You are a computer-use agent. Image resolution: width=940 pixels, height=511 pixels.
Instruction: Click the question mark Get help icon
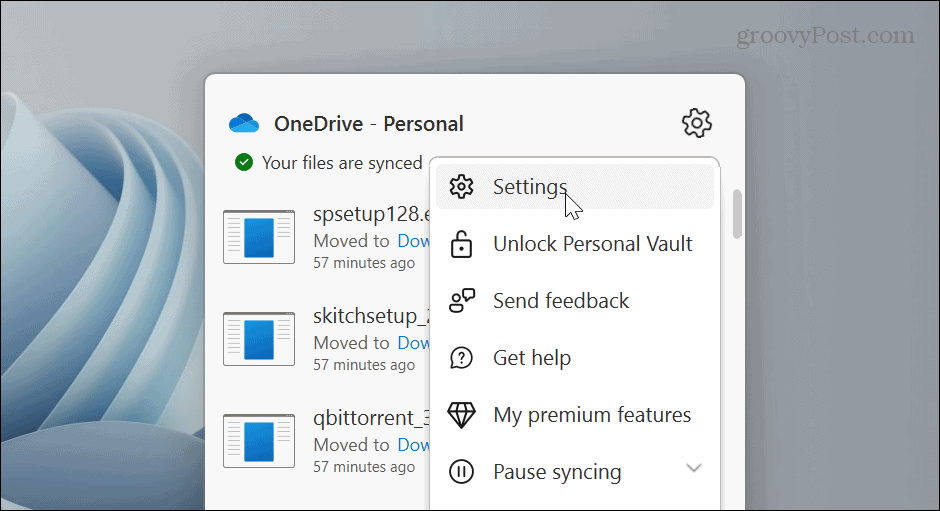(461, 358)
